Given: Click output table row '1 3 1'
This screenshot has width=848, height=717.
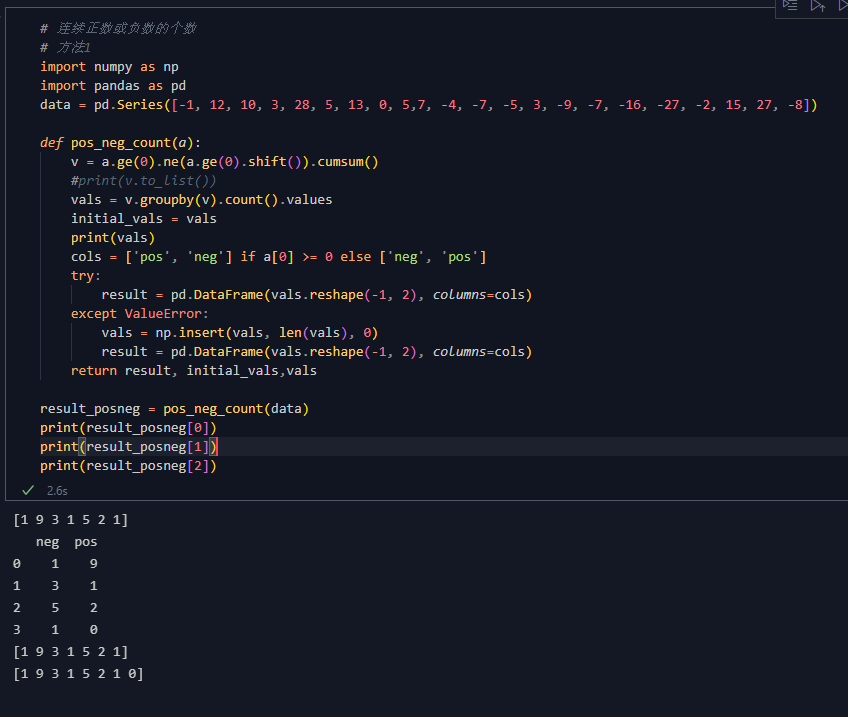Looking at the screenshot, I should pyautogui.click(x=55, y=586).
